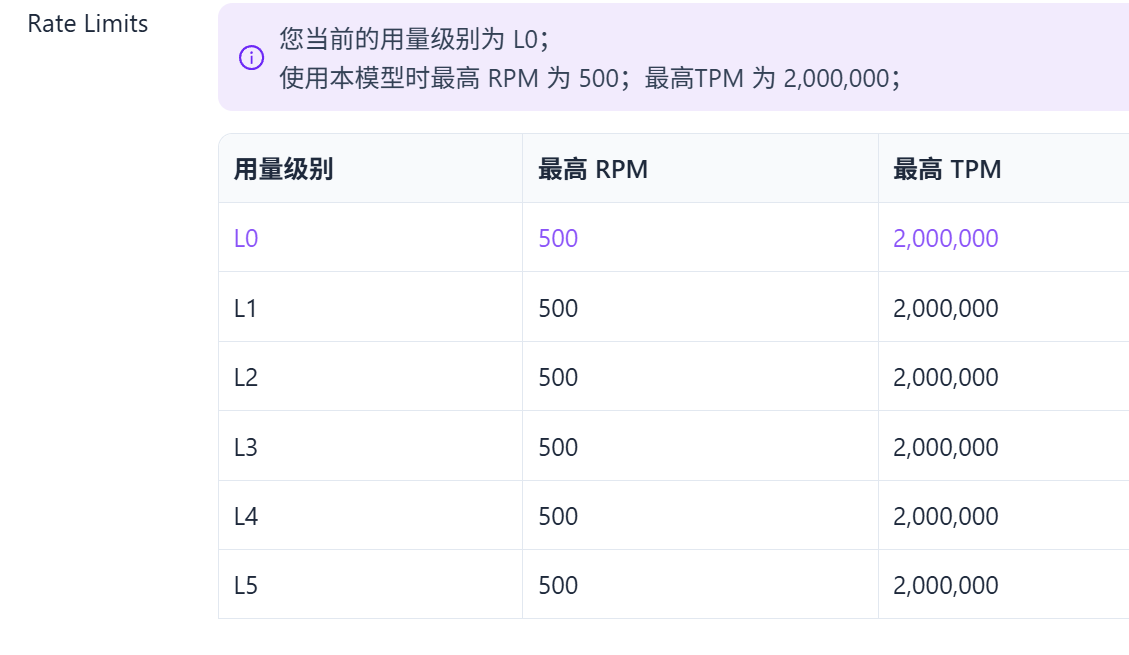1129x655 pixels.
Task: Click the banner text 您当前的用量级别为 L0
Action: click(x=413, y=39)
